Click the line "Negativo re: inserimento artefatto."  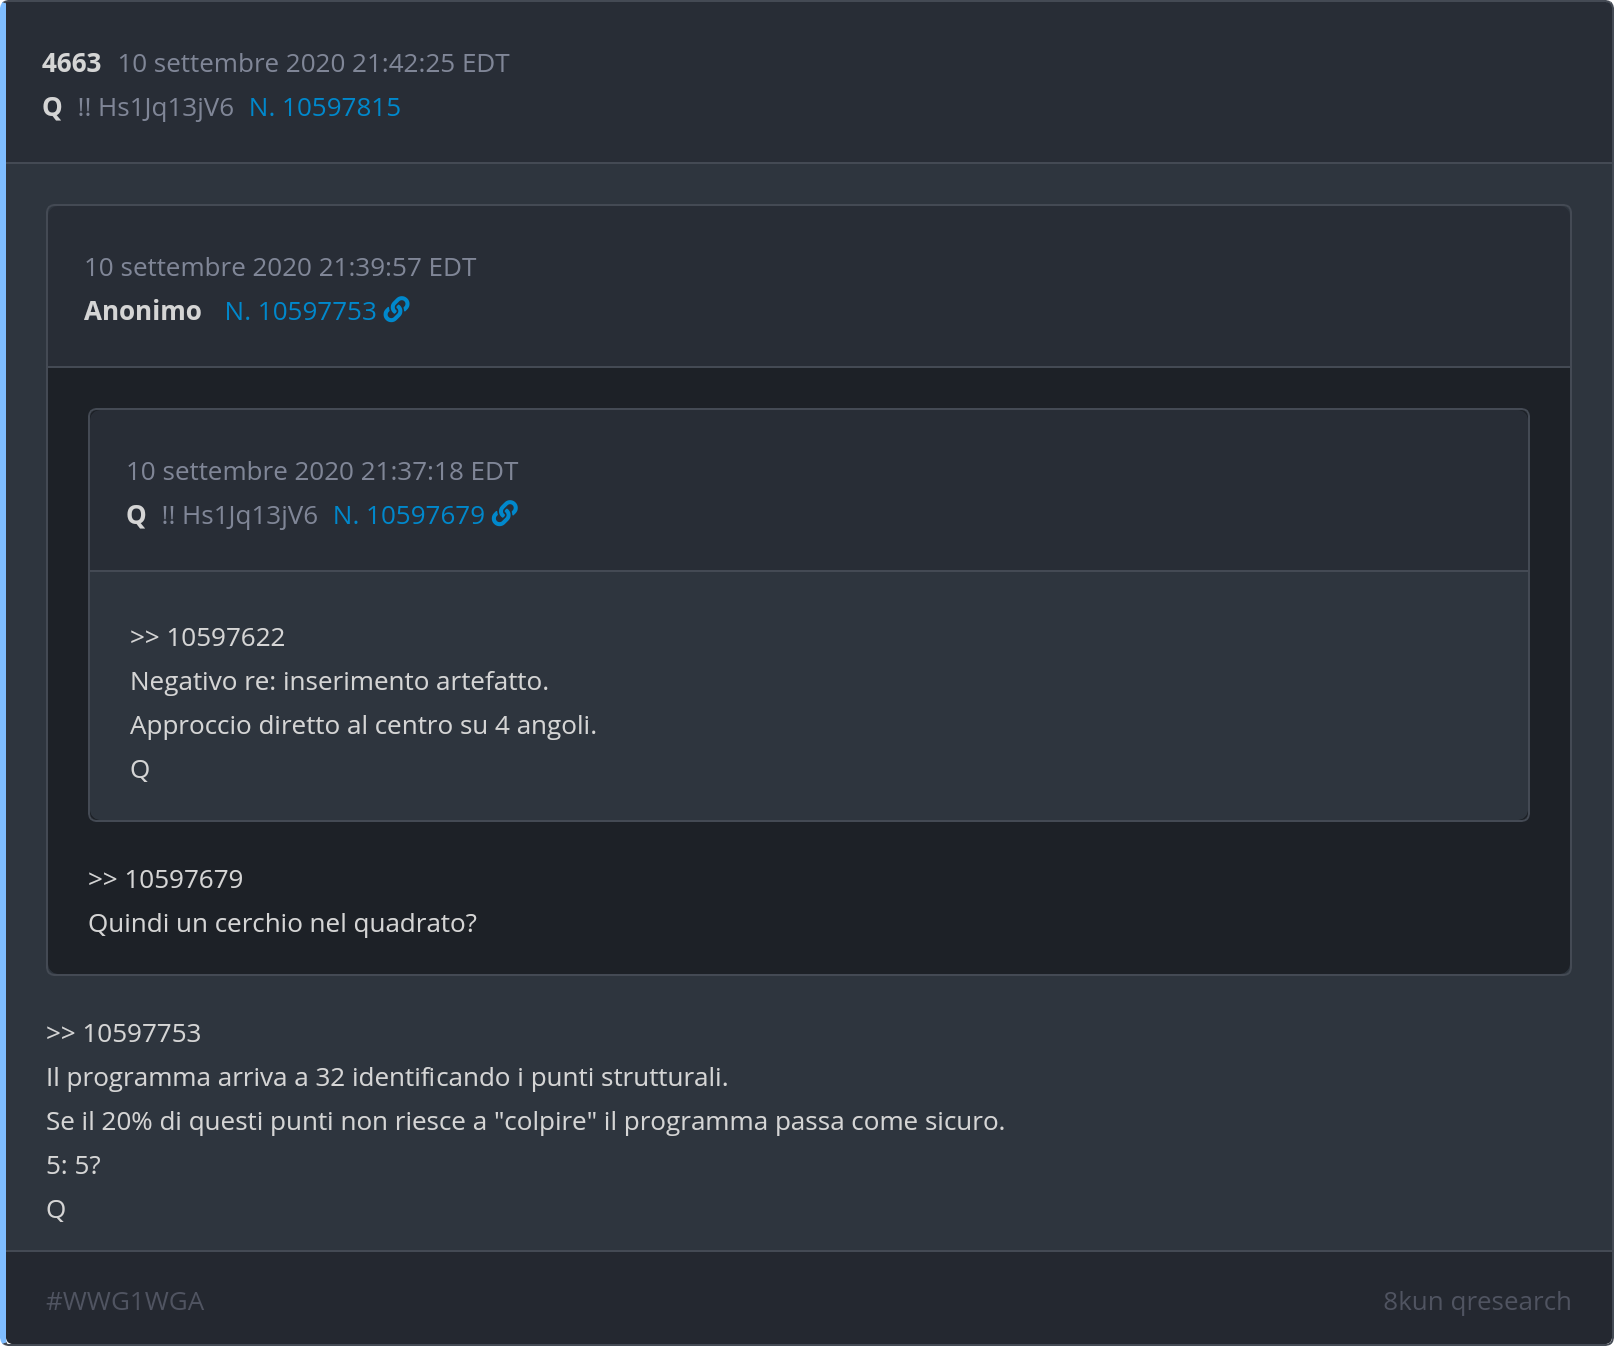click(x=339, y=681)
